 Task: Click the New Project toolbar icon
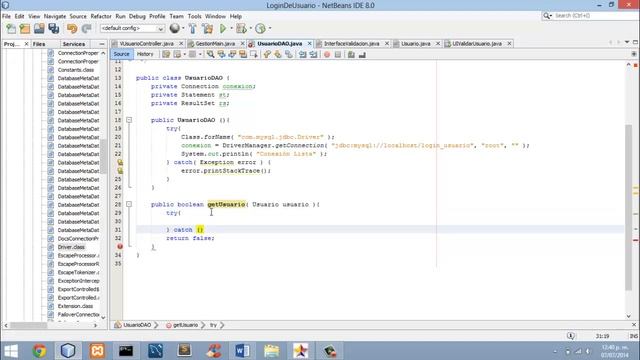(25, 29)
